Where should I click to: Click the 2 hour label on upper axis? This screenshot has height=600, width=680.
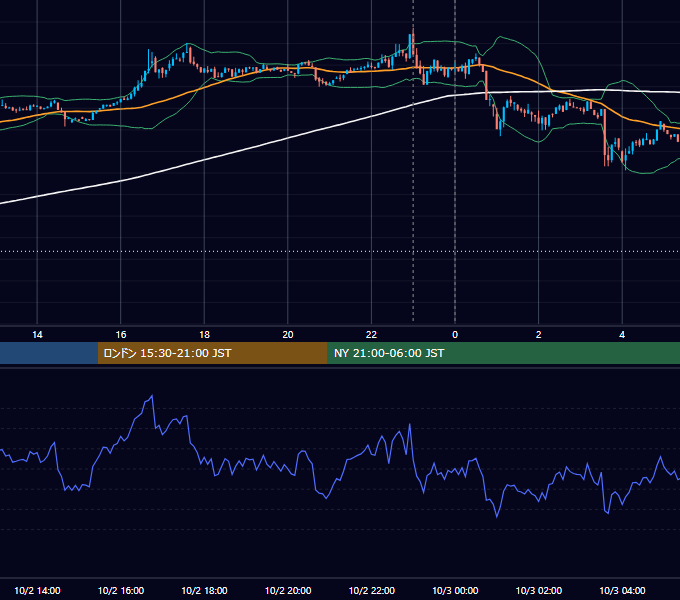pos(539,335)
